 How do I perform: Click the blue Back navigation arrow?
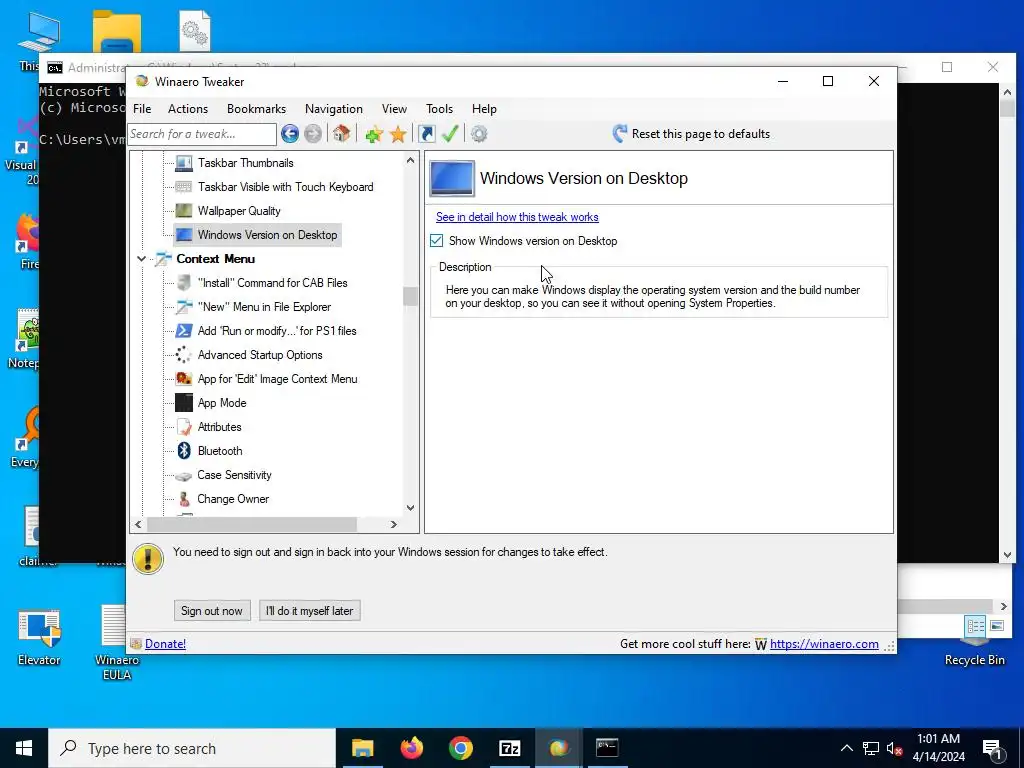pos(290,134)
